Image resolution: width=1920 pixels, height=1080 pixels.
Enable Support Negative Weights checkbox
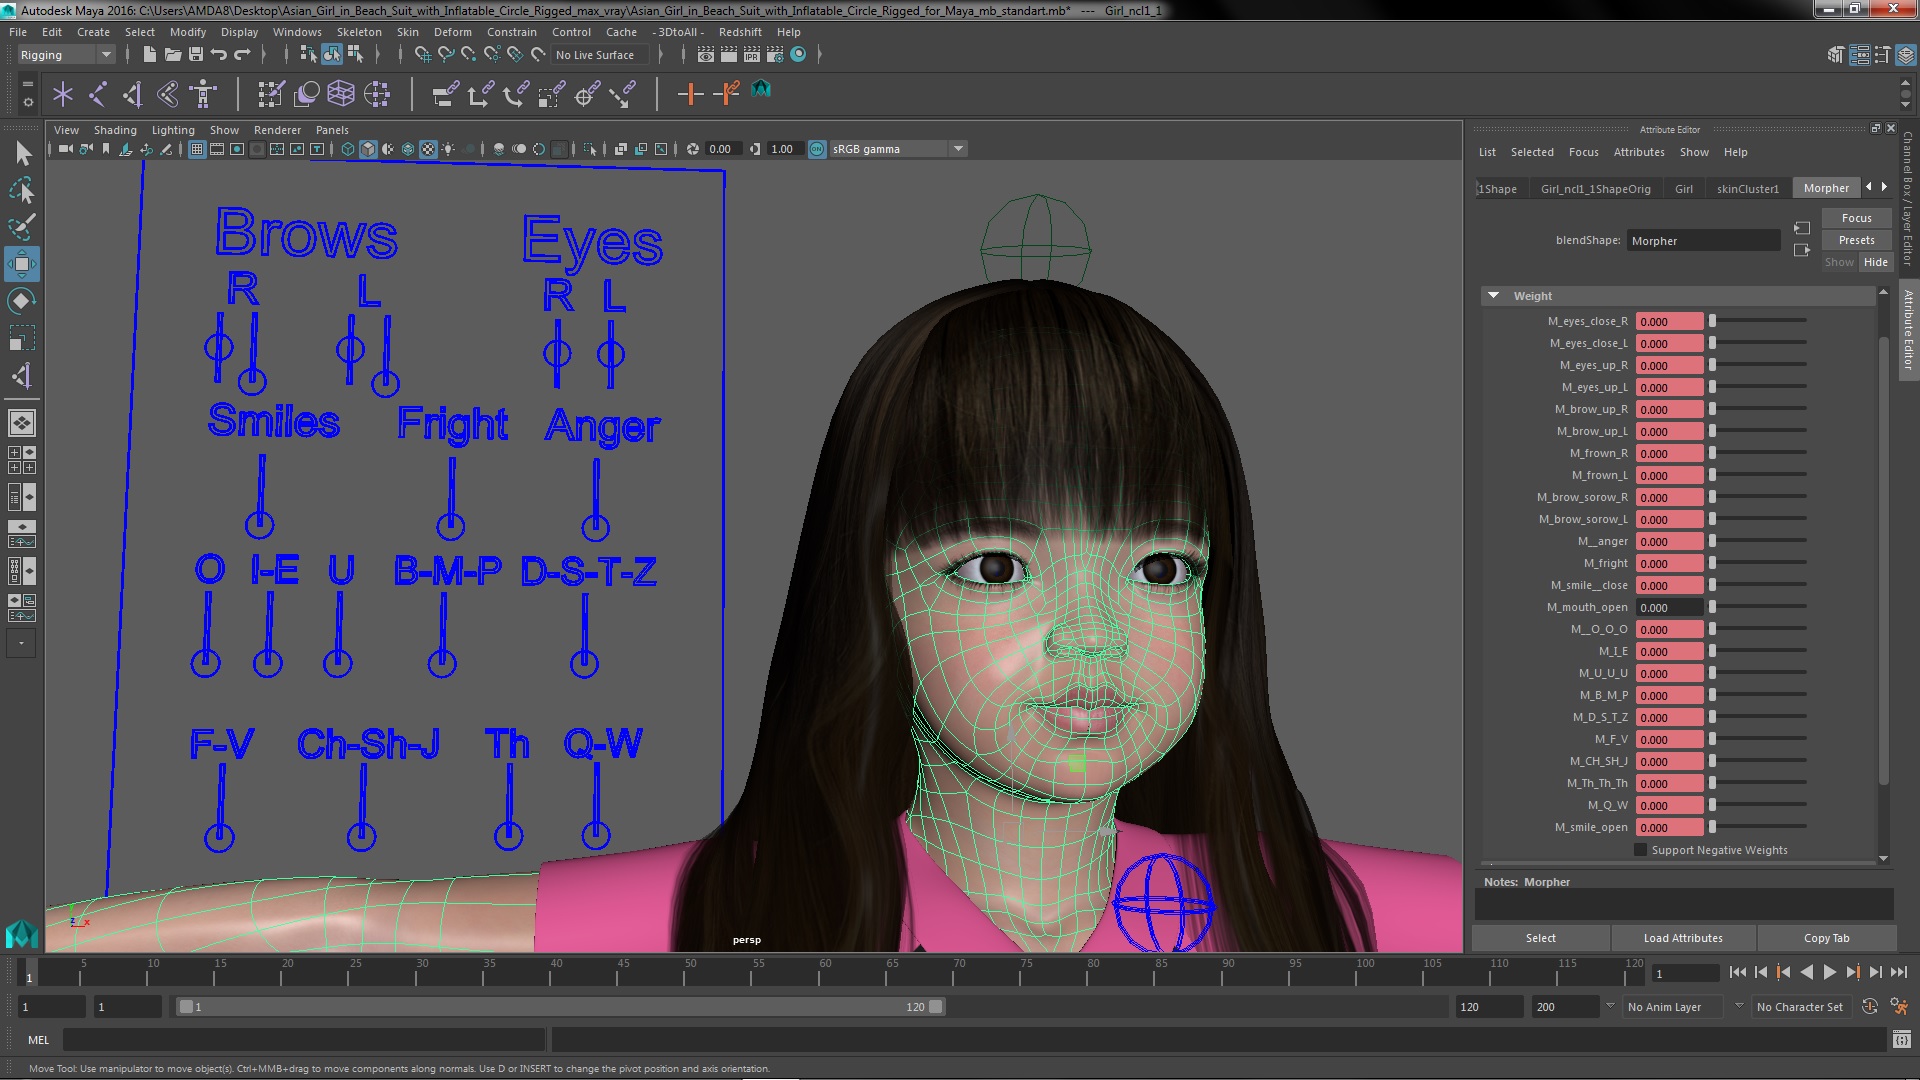1640,850
